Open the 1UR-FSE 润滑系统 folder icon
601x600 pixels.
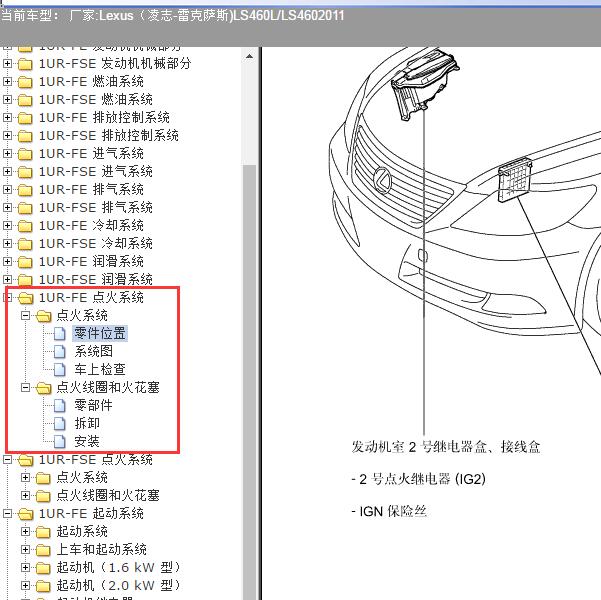point(25,280)
